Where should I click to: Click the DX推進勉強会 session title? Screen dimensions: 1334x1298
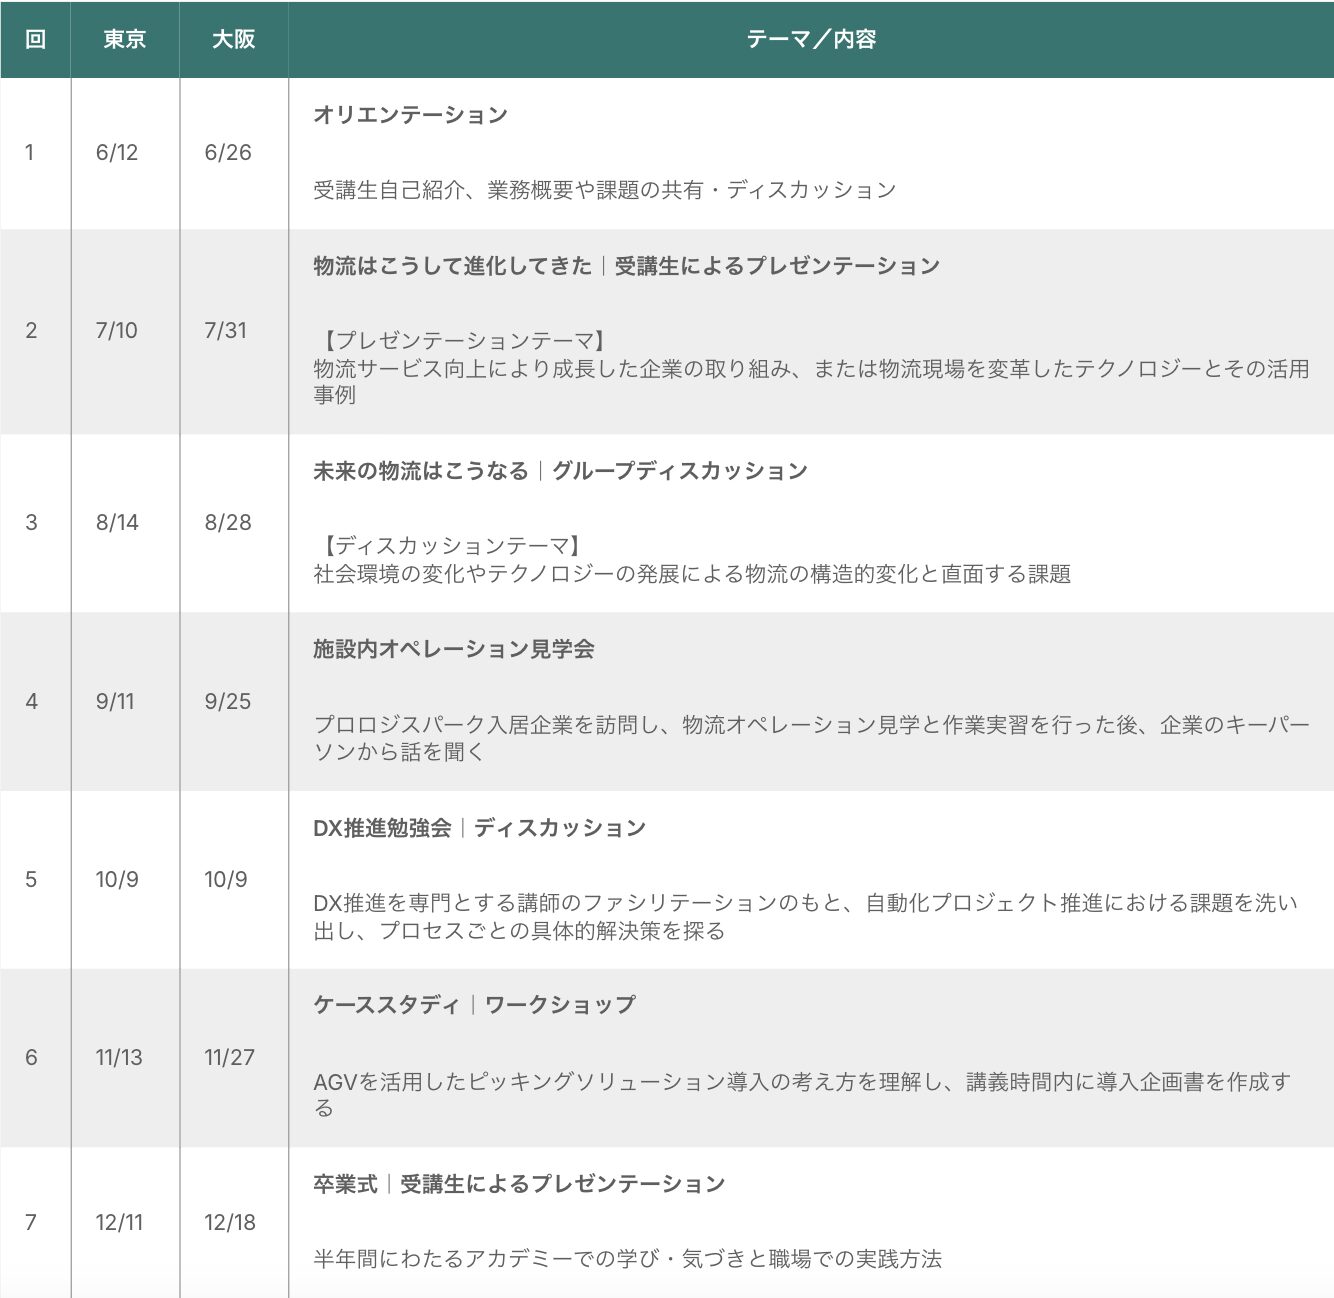(x=382, y=828)
